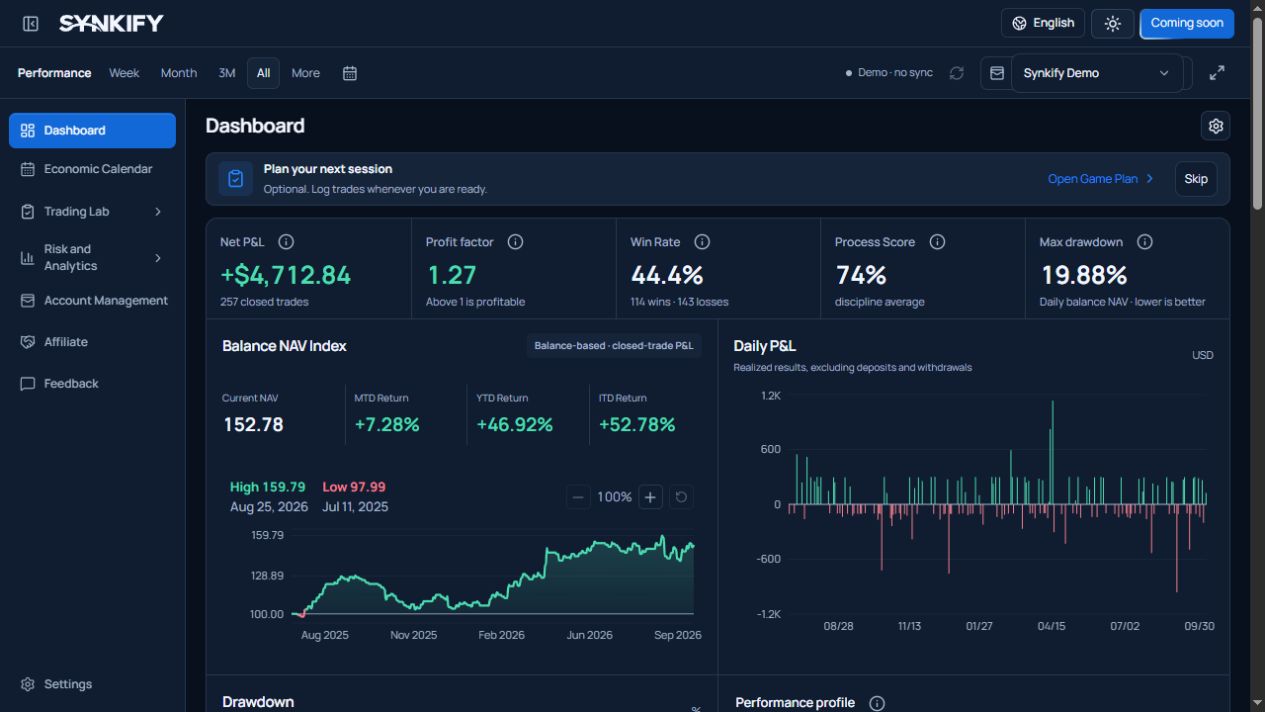Open dashboard settings gear icon
The height and width of the screenshot is (712, 1265).
click(1216, 126)
